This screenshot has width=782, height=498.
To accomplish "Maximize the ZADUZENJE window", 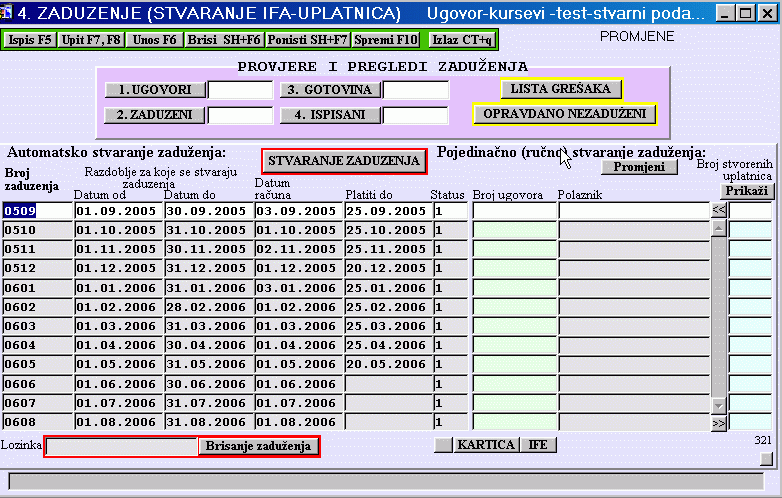I will [746, 13].
